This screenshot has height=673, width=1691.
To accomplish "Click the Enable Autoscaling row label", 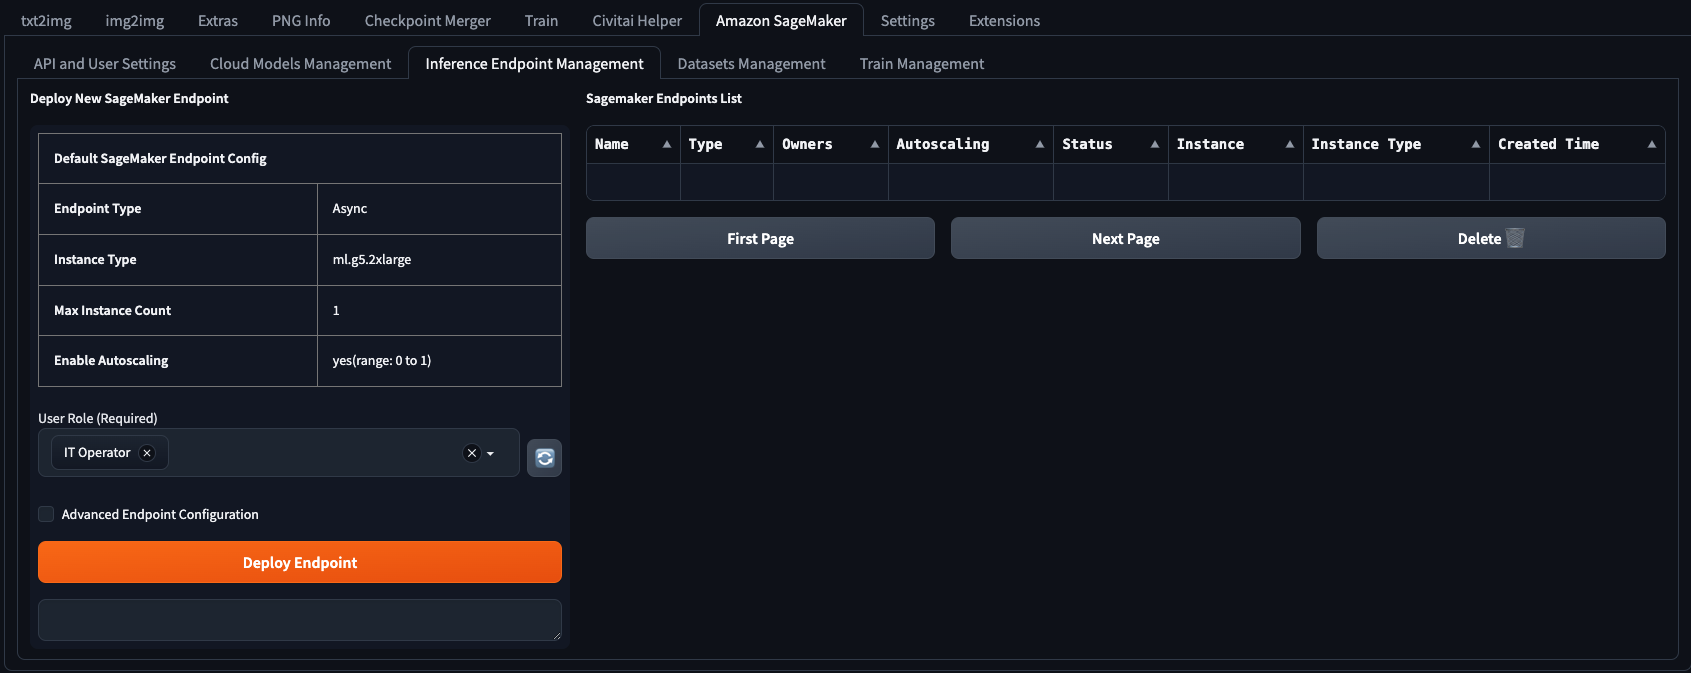I will pos(111,360).
